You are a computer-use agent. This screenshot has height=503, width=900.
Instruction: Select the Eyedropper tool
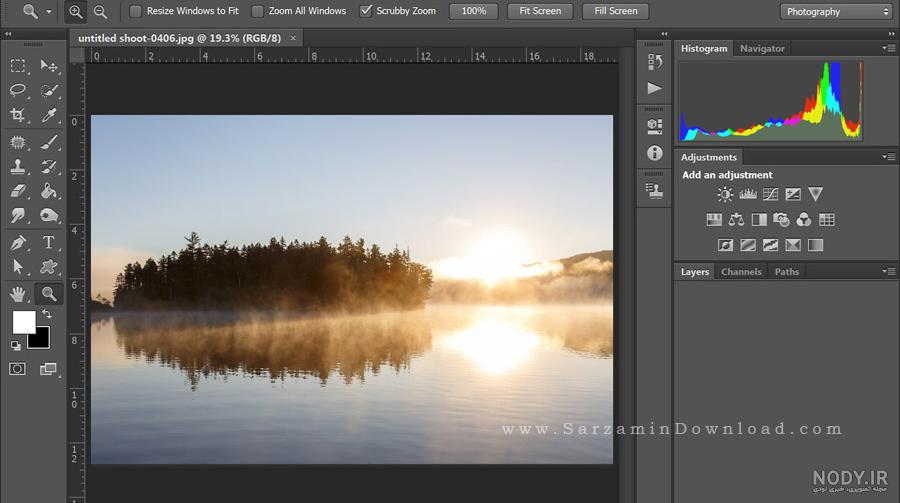(49, 115)
